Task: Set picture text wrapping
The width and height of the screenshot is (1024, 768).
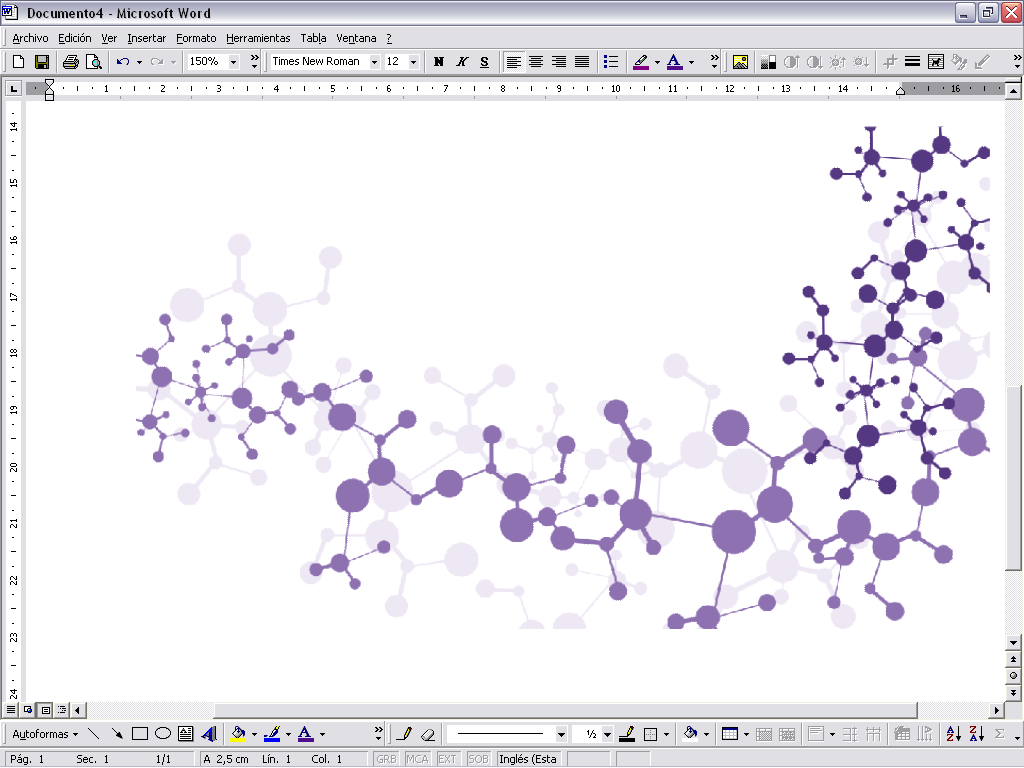Action: click(936, 62)
